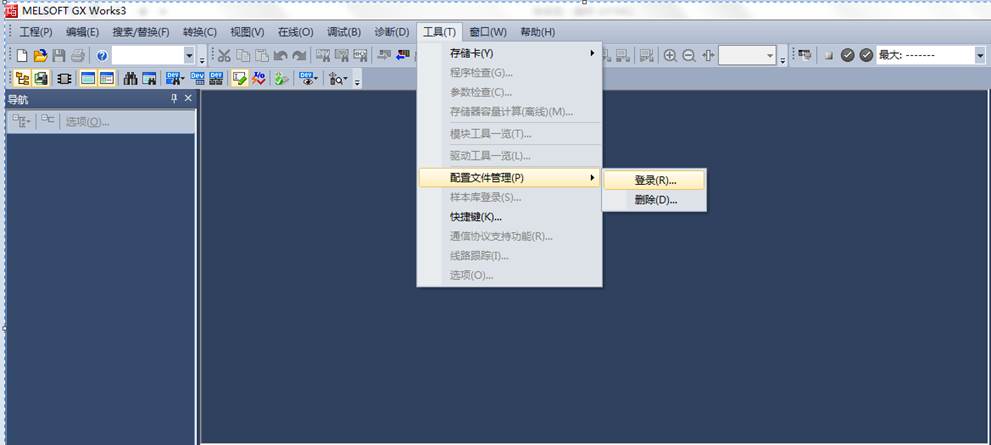Click the zoom in magnifier icon
The image size is (991, 445).
(x=670, y=56)
